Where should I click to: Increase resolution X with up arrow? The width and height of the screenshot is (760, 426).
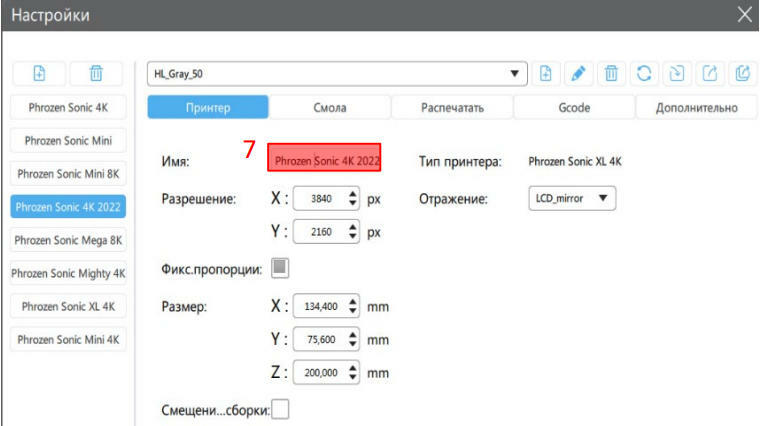pyautogui.click(x=353, y=193)
